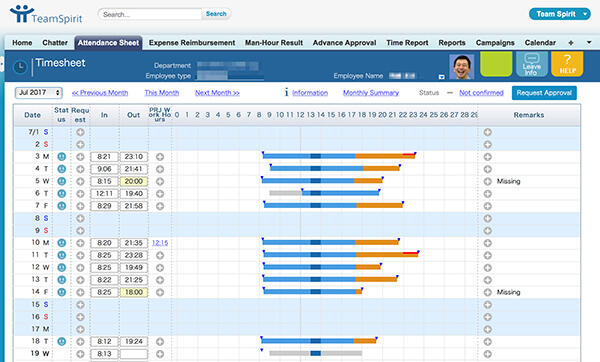
Task: Open the Monthly Summary link
Action: [371, 93]
